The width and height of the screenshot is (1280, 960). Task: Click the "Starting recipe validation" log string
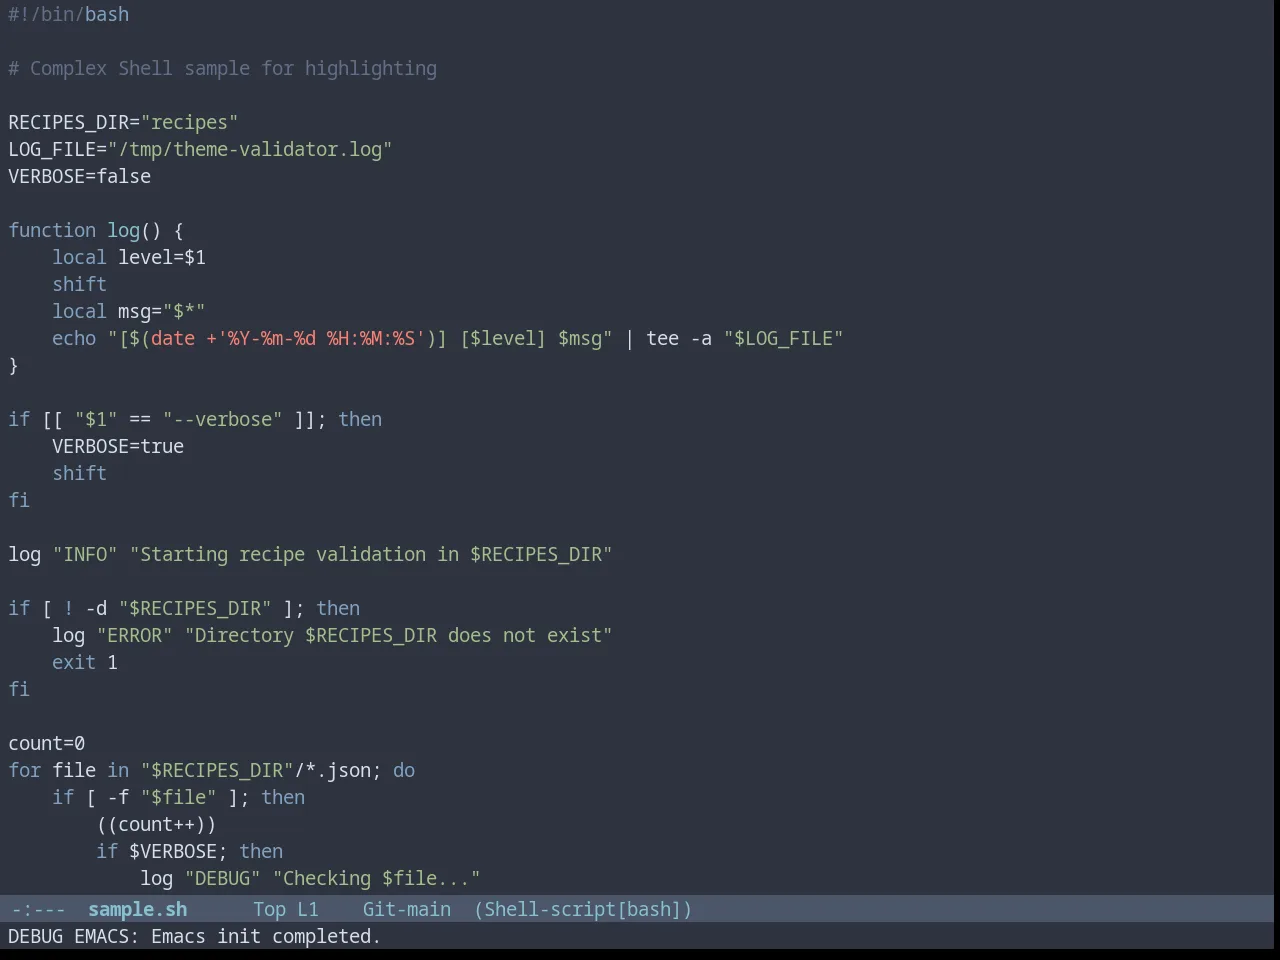click(x=370, y=554)
